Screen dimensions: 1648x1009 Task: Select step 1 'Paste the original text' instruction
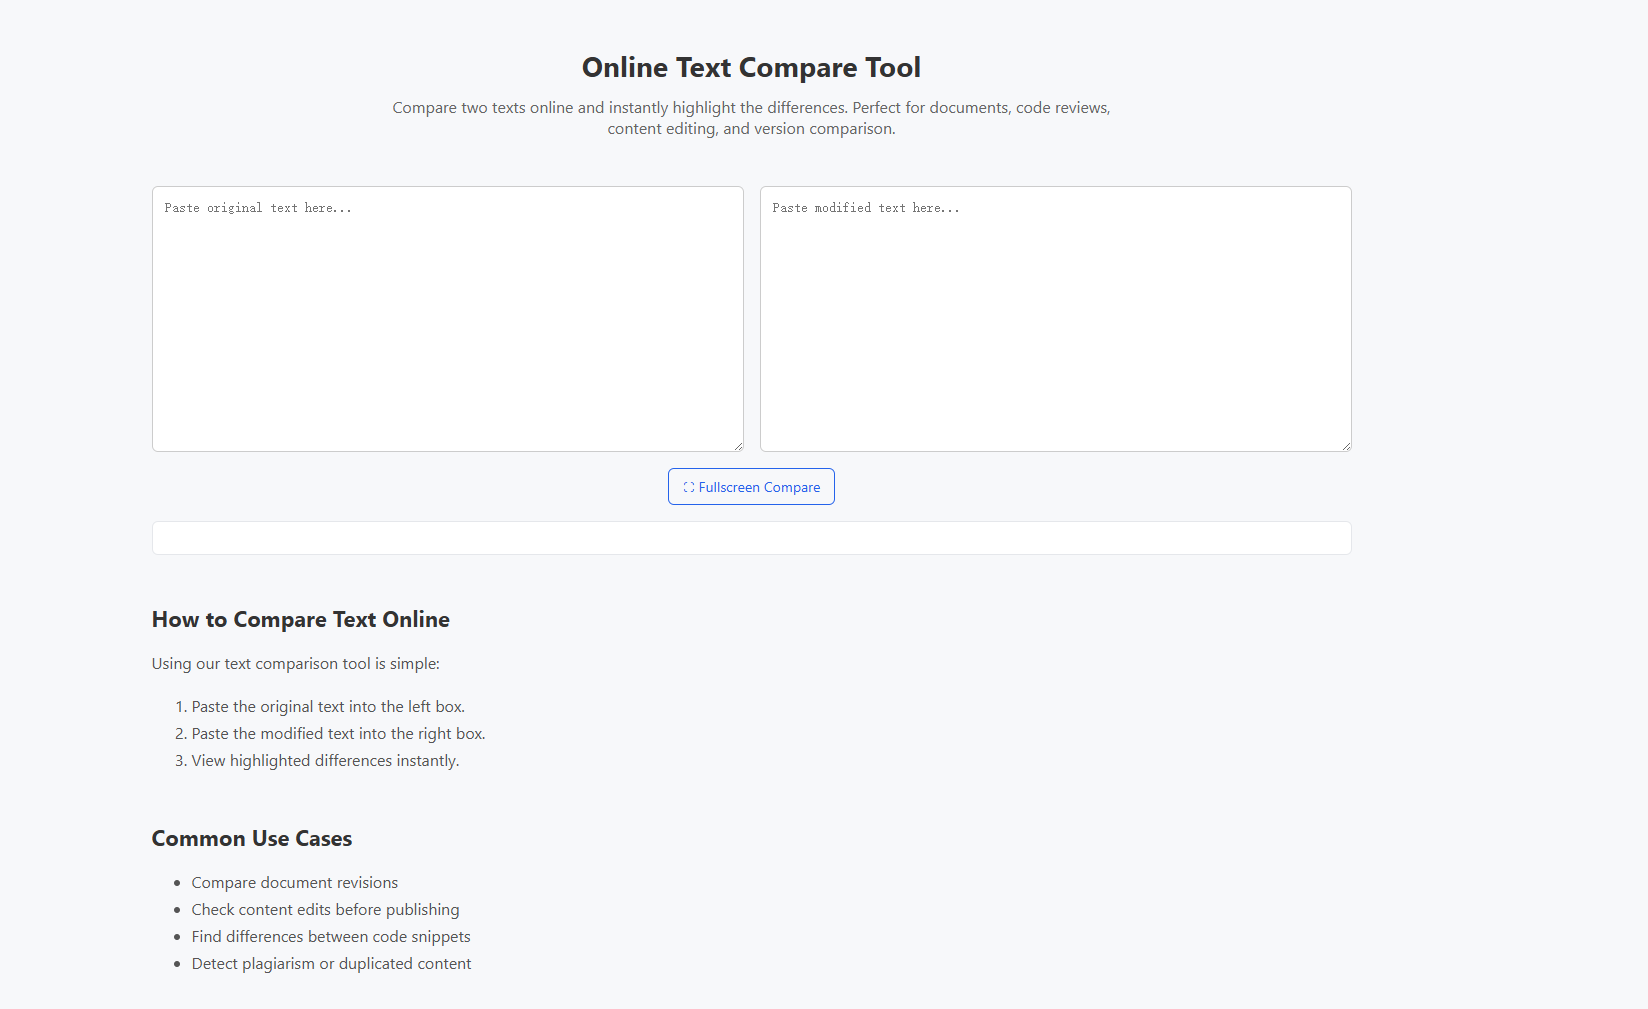pyautogui.click(x=327, y=706)
